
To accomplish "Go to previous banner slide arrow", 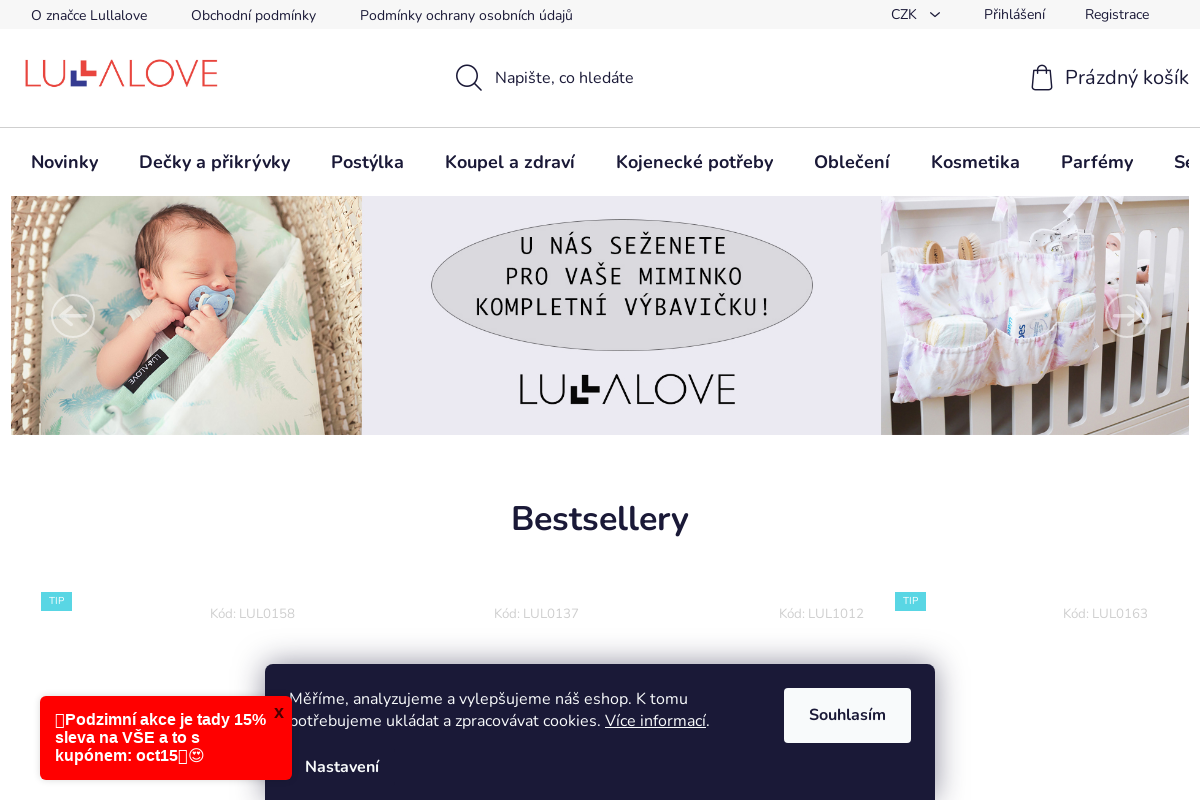I will pos(73,316).
